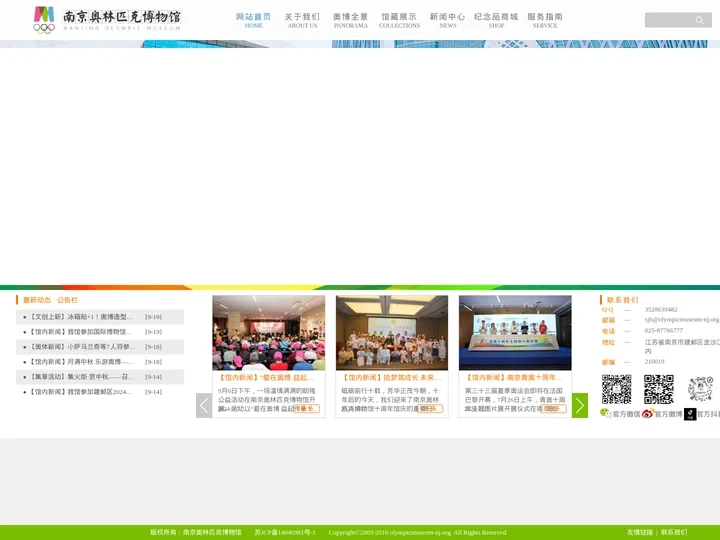Open the 网站首页 HOME menu

click(253, 20)
